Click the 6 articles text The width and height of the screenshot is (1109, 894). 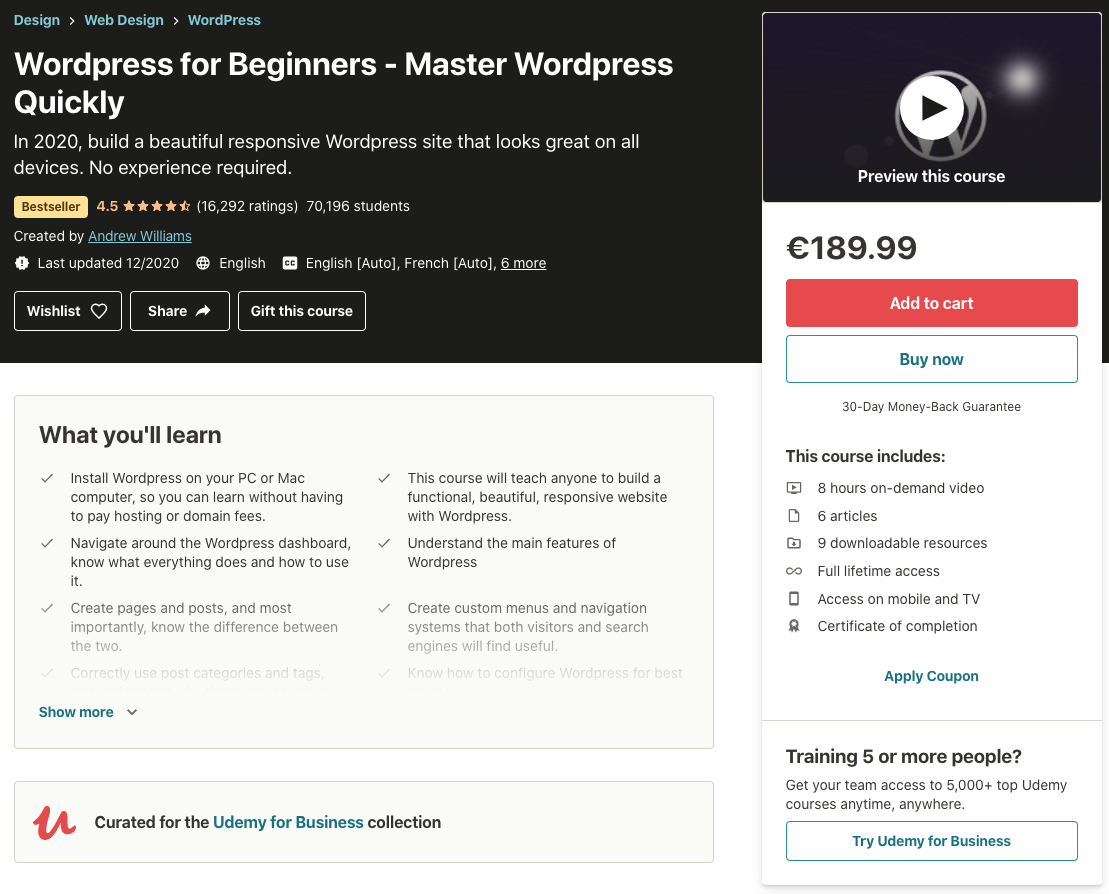pyautogui.click(x=847, y=516)
